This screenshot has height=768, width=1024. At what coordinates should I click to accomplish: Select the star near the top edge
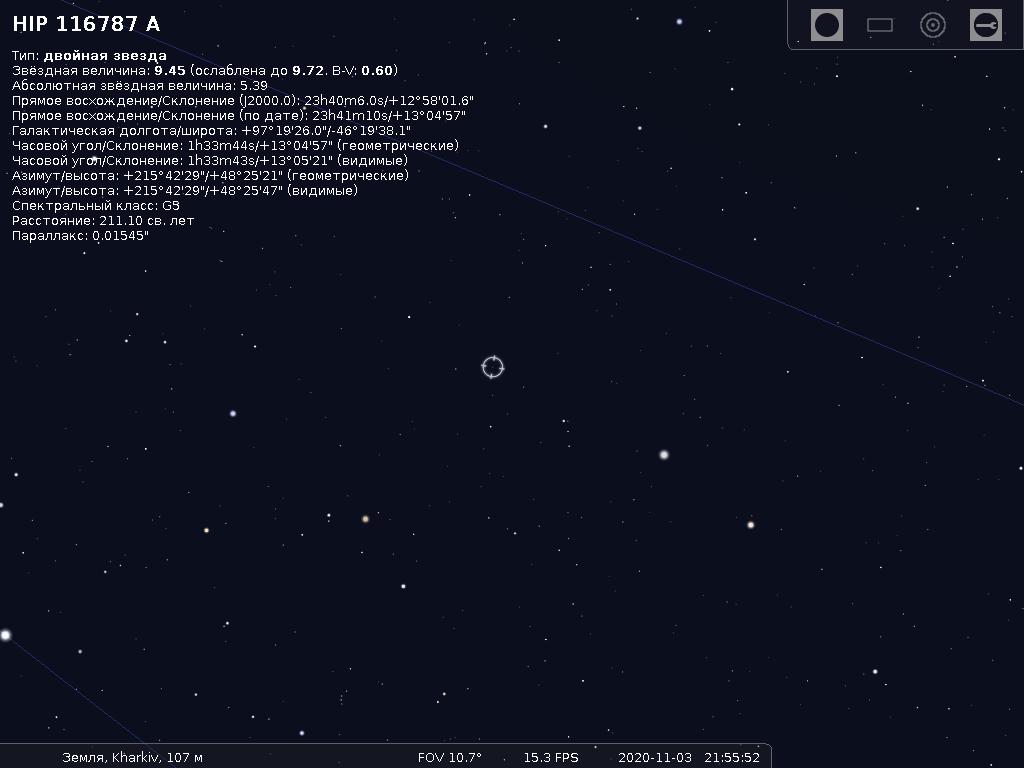pyautogui.click(x=679, y=21)
